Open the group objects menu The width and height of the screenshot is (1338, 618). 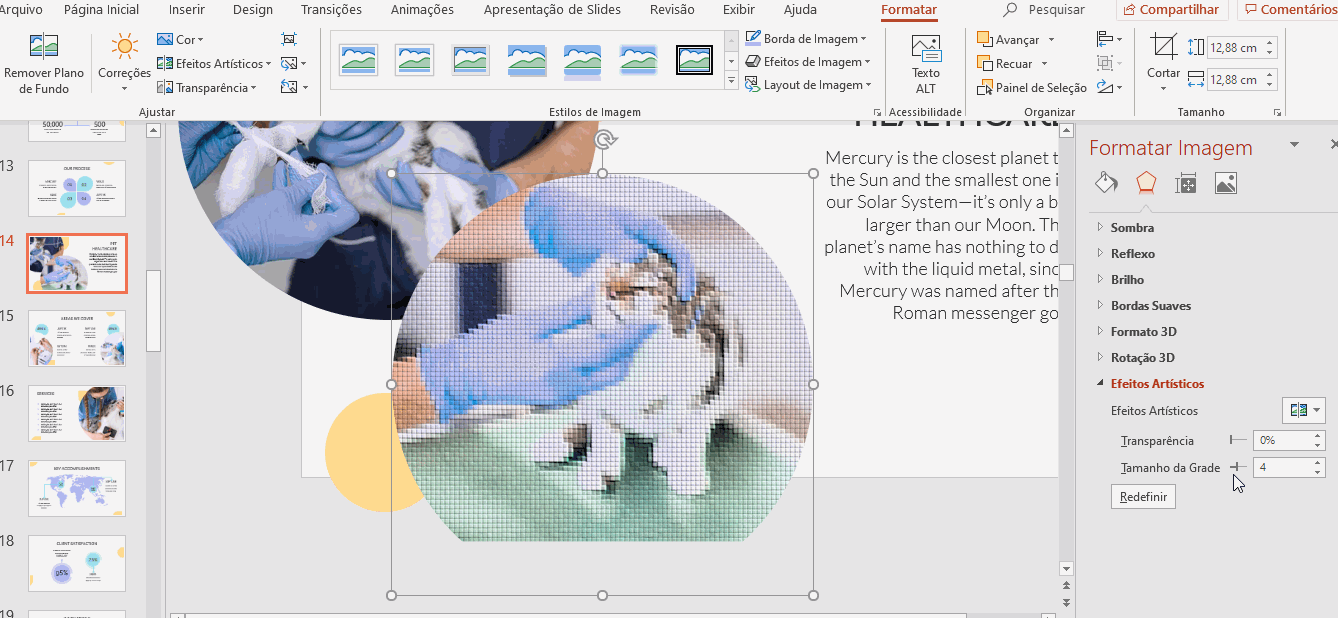(x=1109, y=64)
